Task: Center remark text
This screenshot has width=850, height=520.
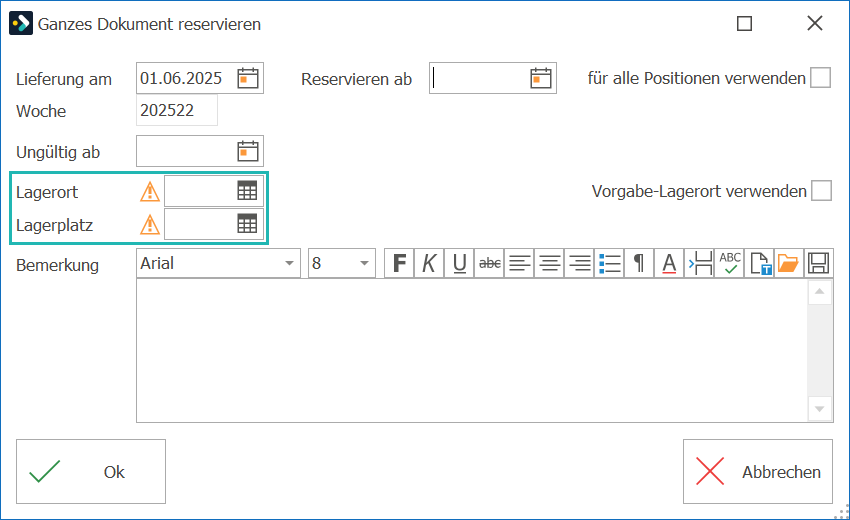Action: pyautogui.click(x=550, y=264)
